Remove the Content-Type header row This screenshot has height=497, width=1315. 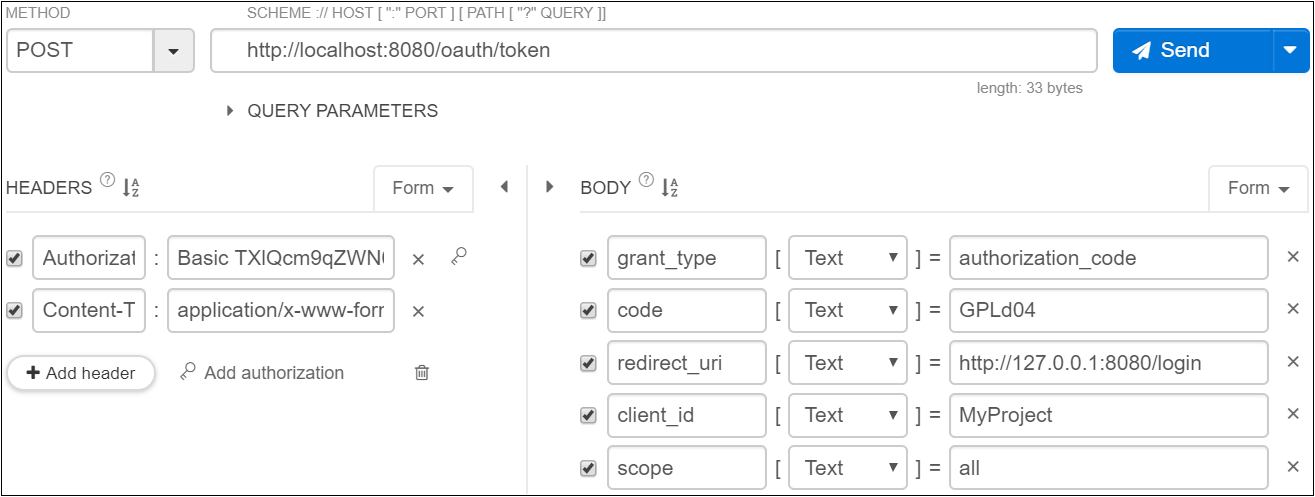point(419,311)
